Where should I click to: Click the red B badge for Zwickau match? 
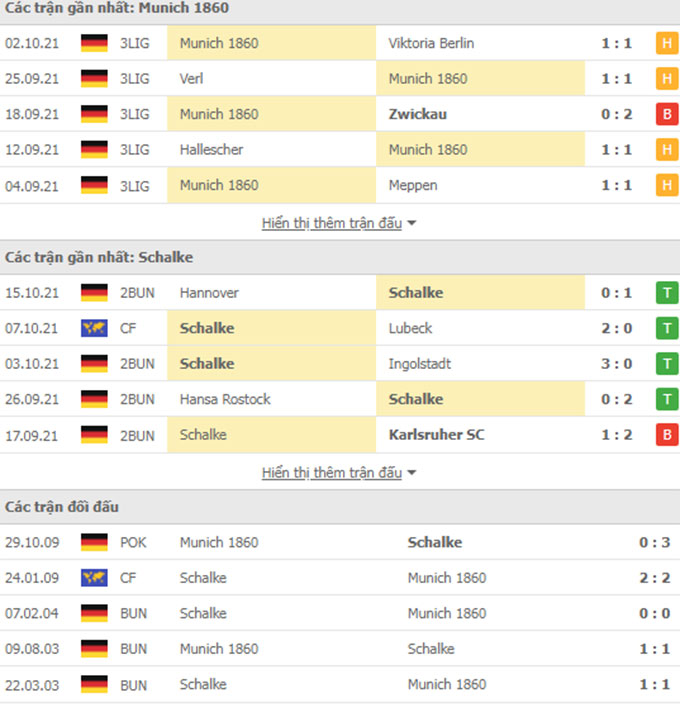[666, 114]
